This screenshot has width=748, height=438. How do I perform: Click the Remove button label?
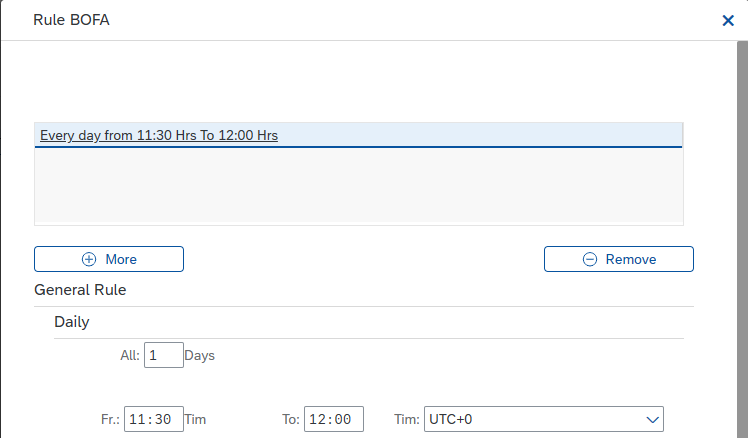(x=631, y=259)
